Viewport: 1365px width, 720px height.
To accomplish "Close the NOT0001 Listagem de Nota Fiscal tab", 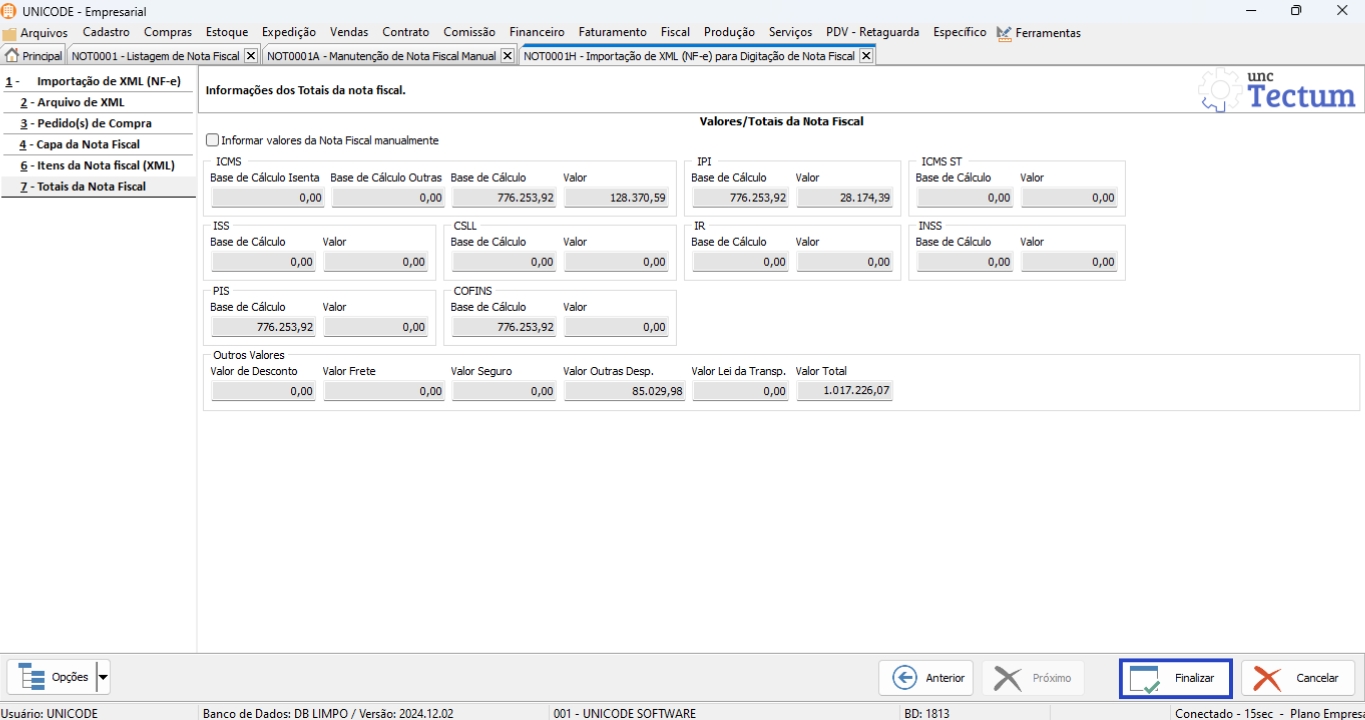I will tap(251, 56).
